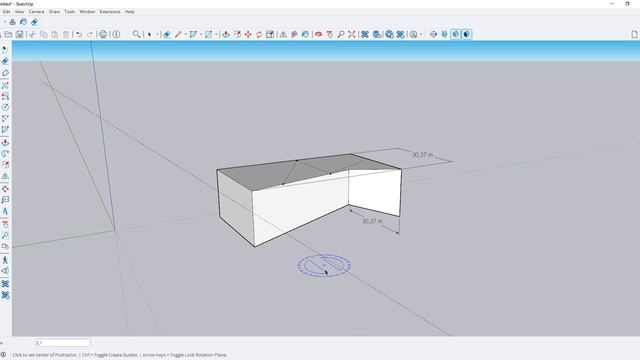Expand the Shape tool dropdown arrow
640x360 pixels.
[216, 34]
